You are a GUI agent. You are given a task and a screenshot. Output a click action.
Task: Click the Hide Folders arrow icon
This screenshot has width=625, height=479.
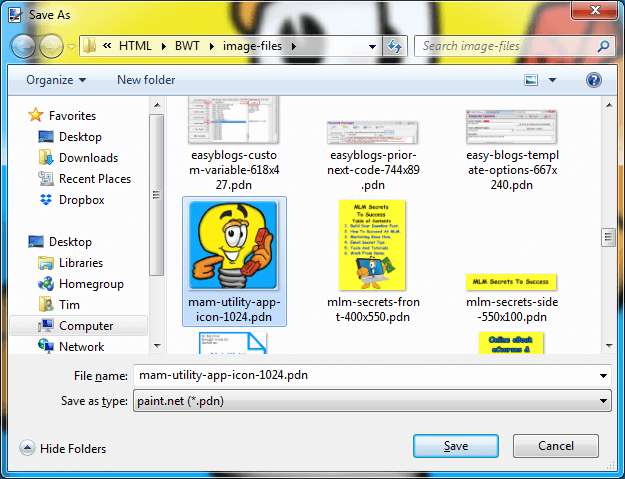tap(27, 448)
